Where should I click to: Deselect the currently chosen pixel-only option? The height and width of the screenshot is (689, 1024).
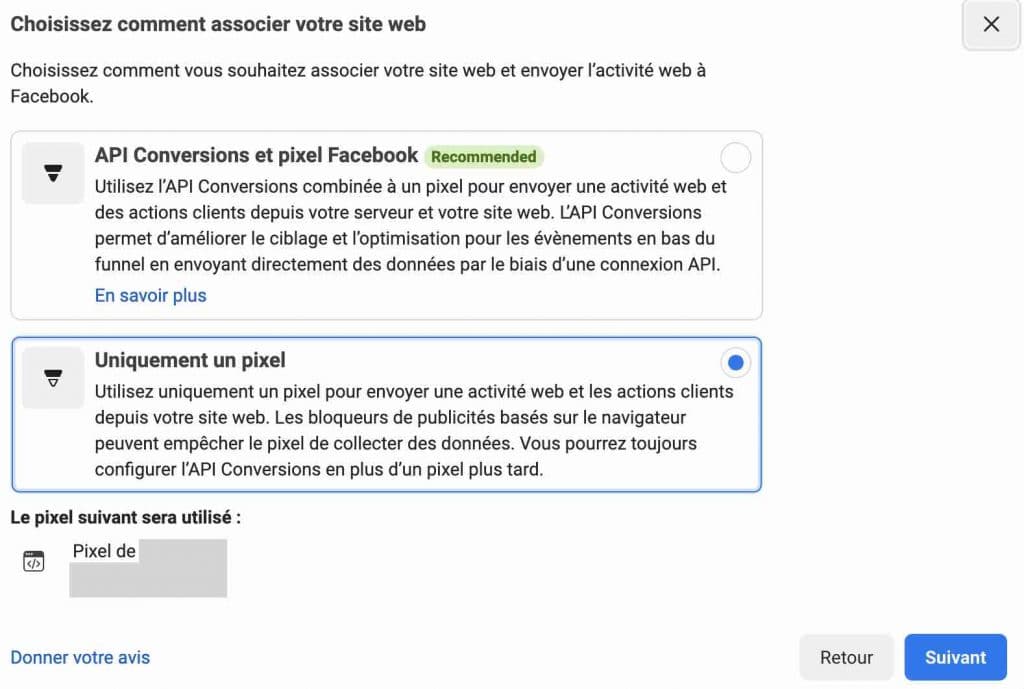pyautogui.click(x=735, y=362)
